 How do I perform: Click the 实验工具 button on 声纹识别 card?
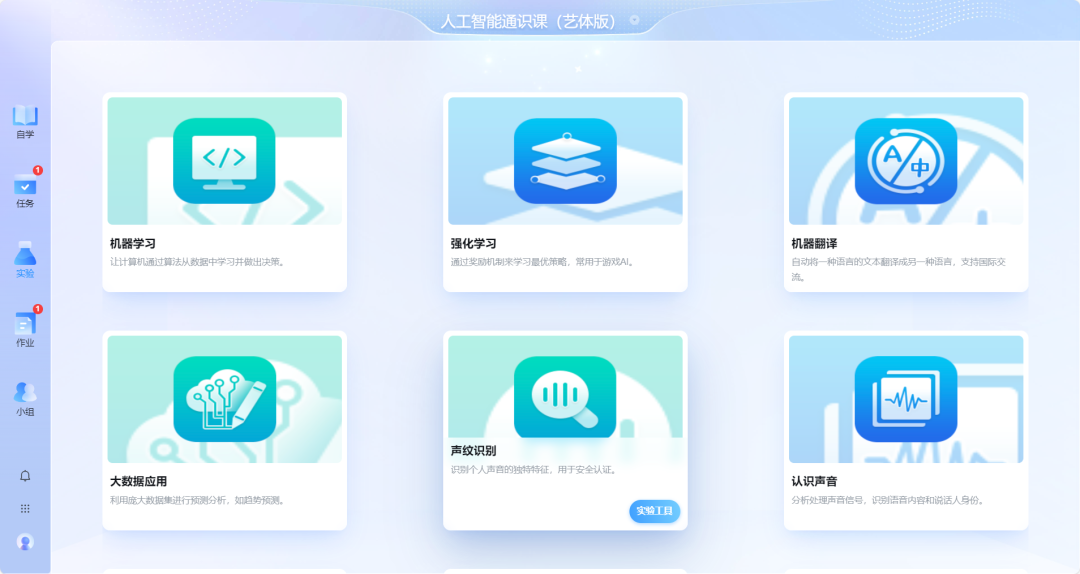[x=654, y=511]
